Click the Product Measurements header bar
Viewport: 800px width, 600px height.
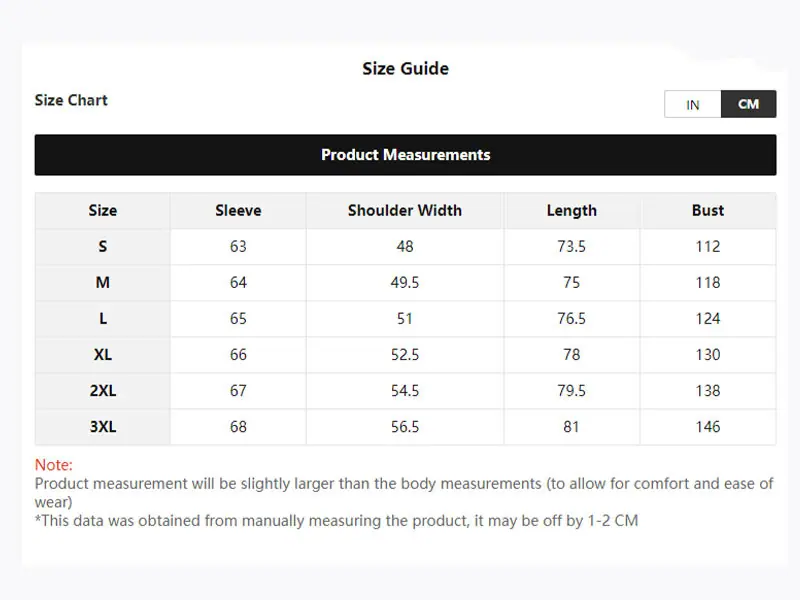(406, 155)
